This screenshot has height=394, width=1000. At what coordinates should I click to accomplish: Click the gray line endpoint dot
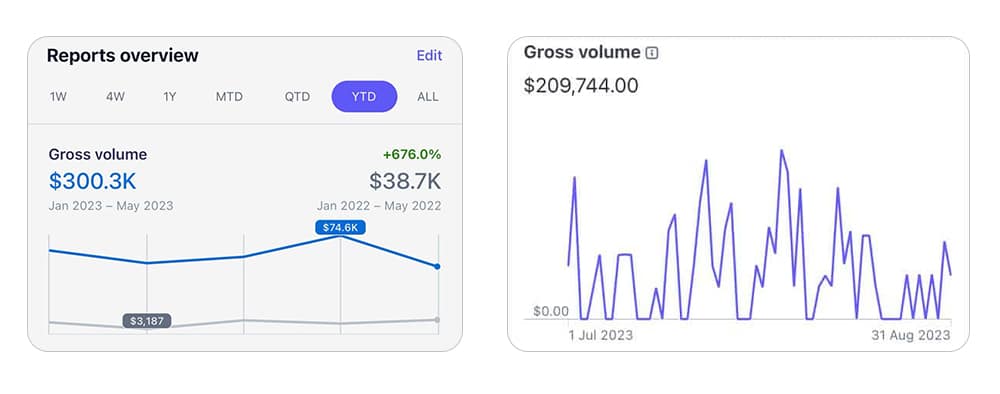pos(438,319)
